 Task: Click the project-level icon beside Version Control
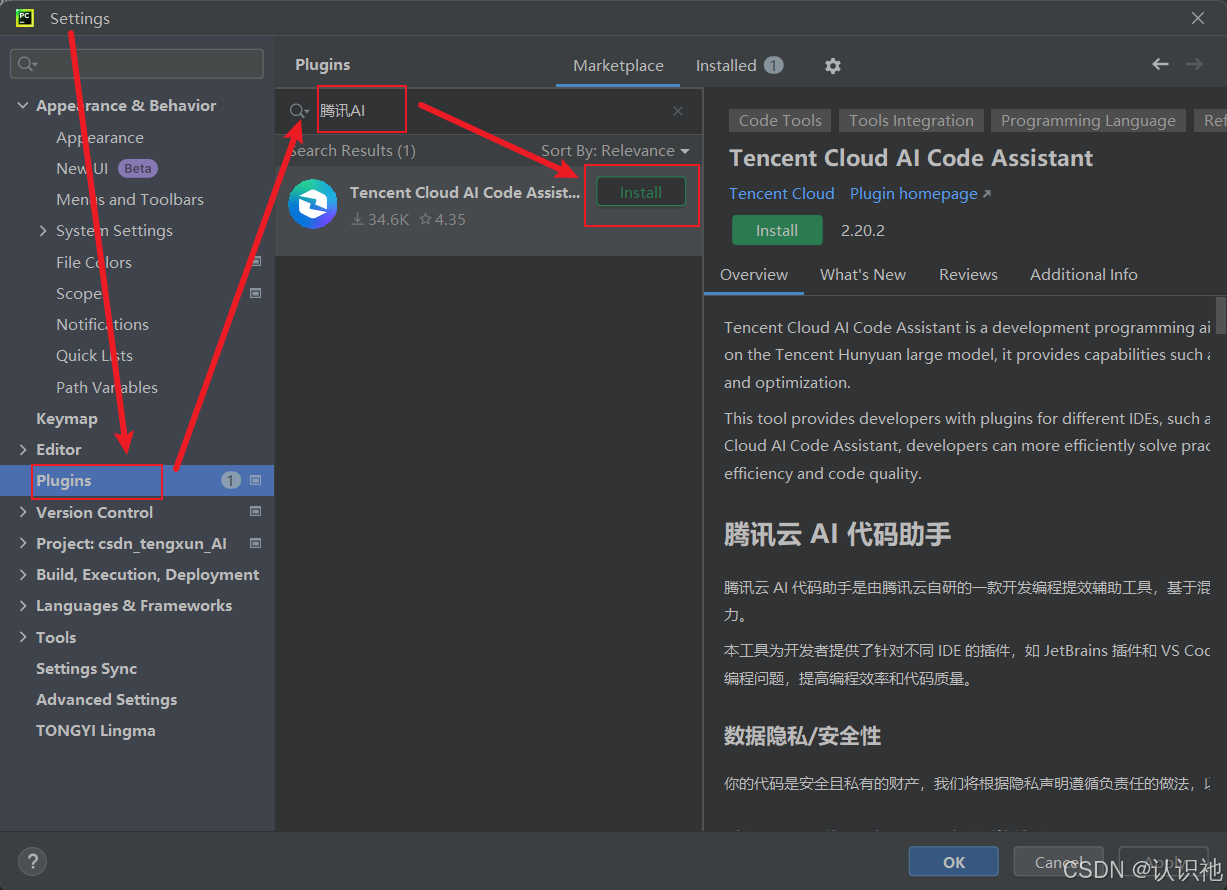tap(256, 512)
